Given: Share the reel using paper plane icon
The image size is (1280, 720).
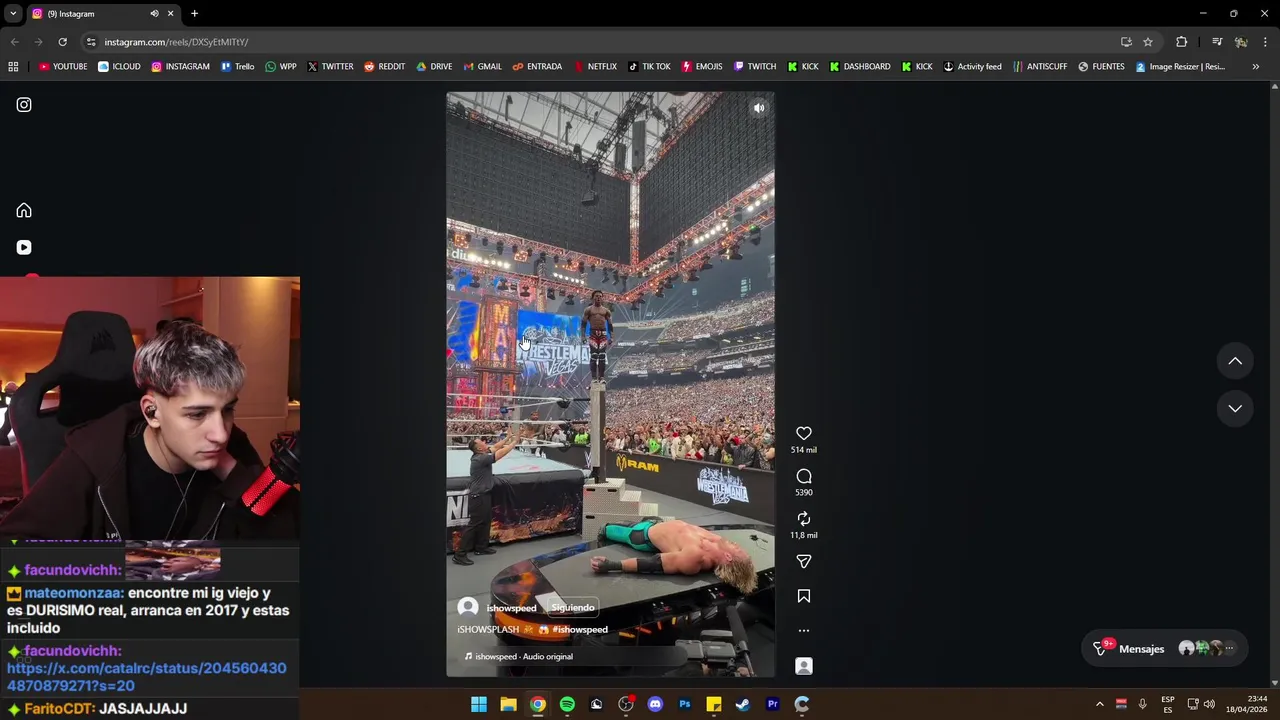Looking at the screenshot, I should pos(804,562).
